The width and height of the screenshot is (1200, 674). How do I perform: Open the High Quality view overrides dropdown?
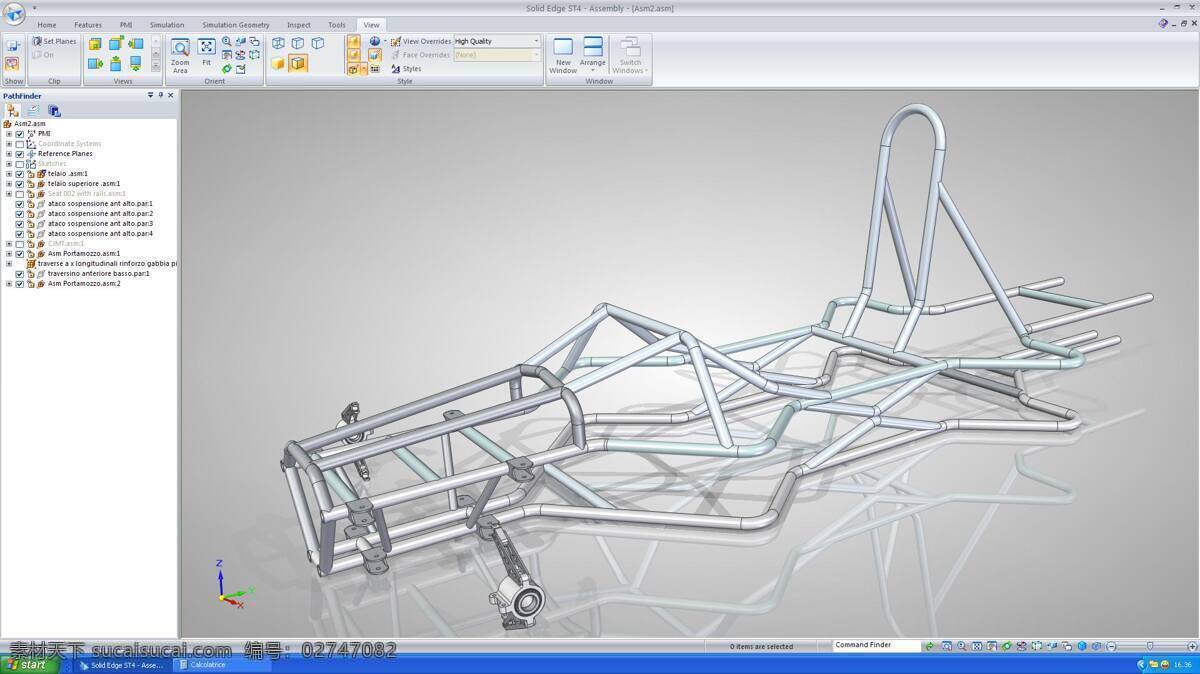click(536, 41)
